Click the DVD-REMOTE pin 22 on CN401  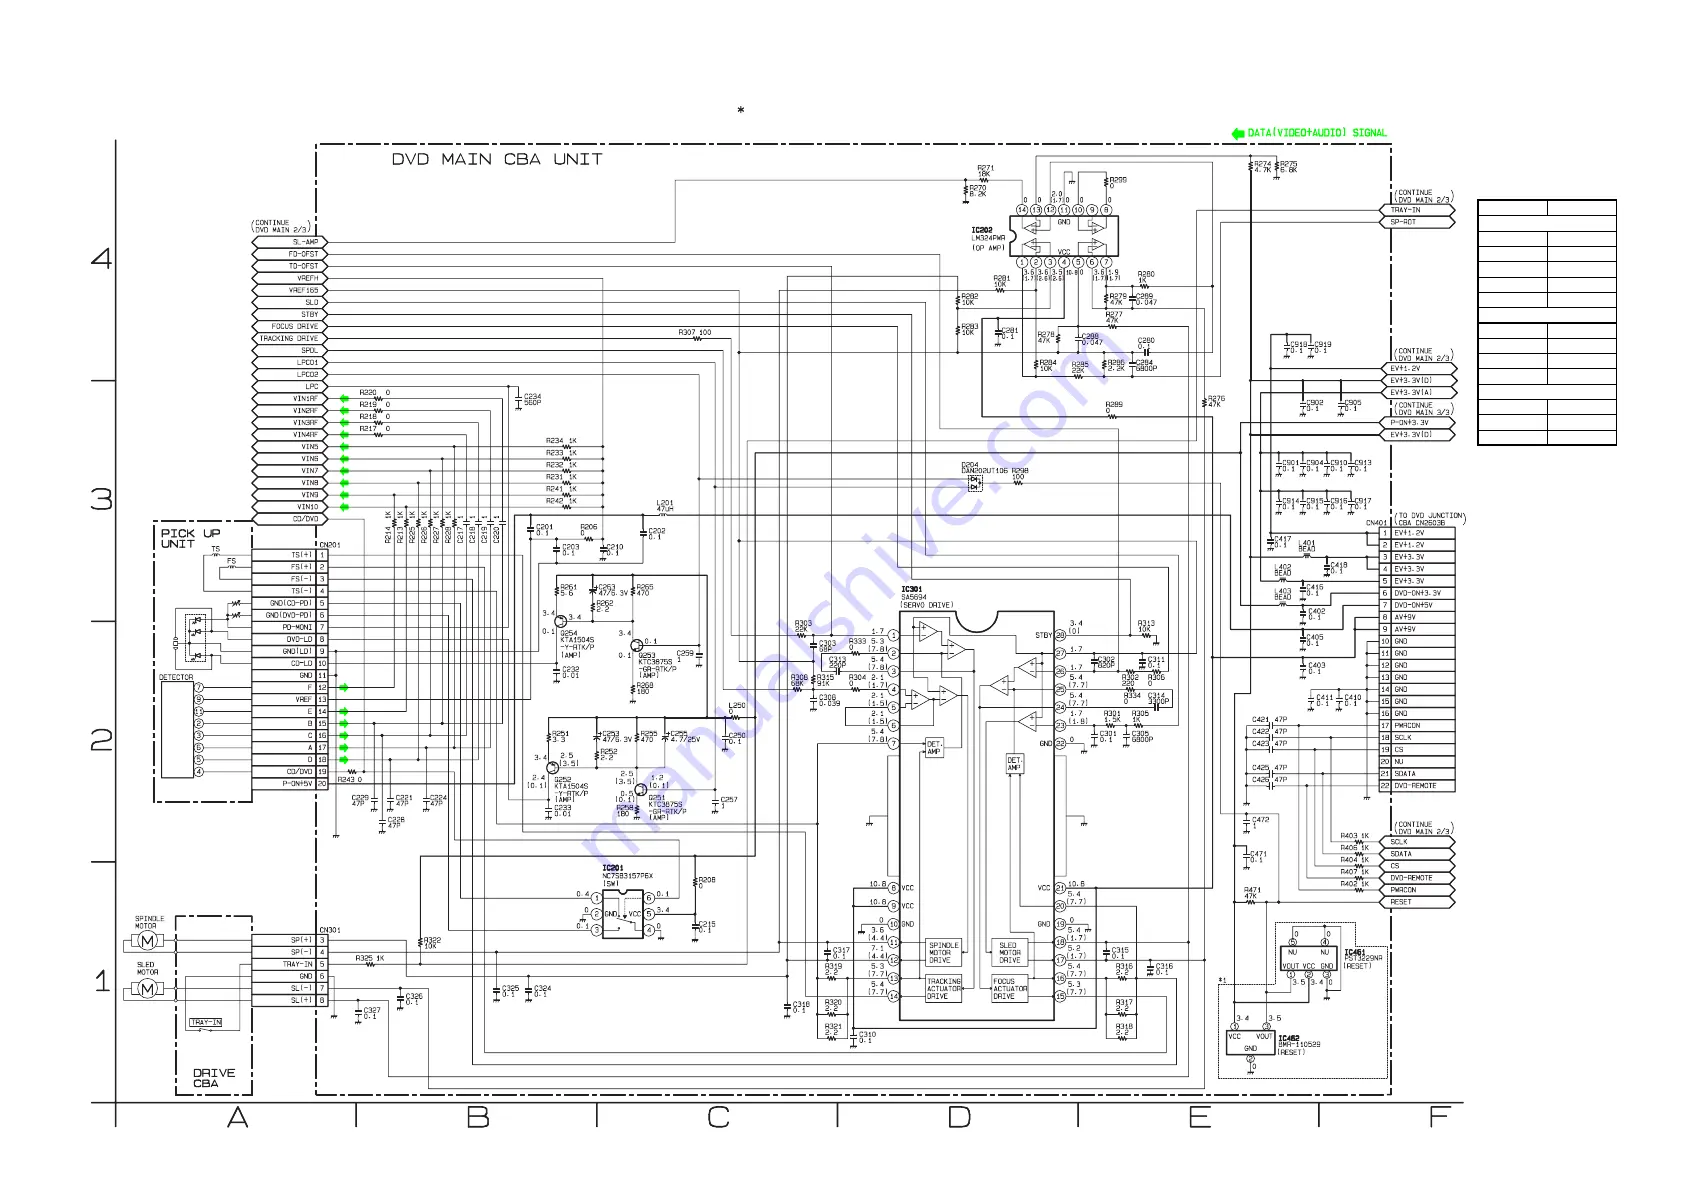coord(1417,786)
